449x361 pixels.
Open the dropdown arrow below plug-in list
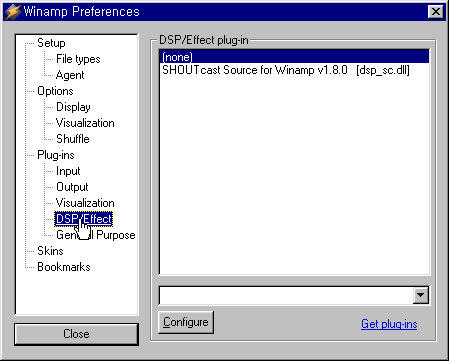[x=421, y=295]
